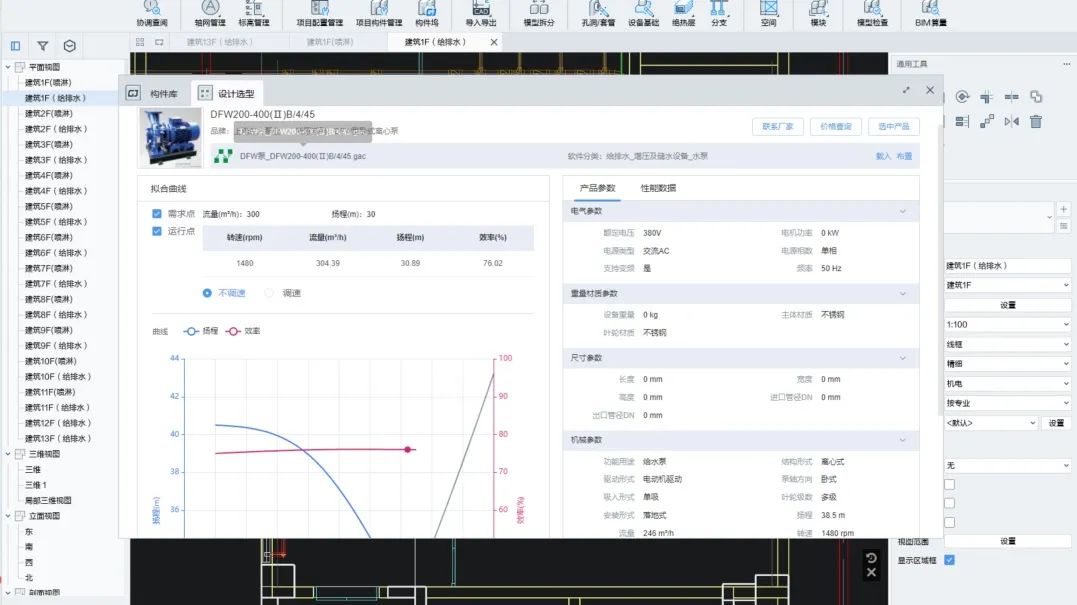
Task: Collapse the 尺寸参数 section
Action: click(x=903, y=358)
